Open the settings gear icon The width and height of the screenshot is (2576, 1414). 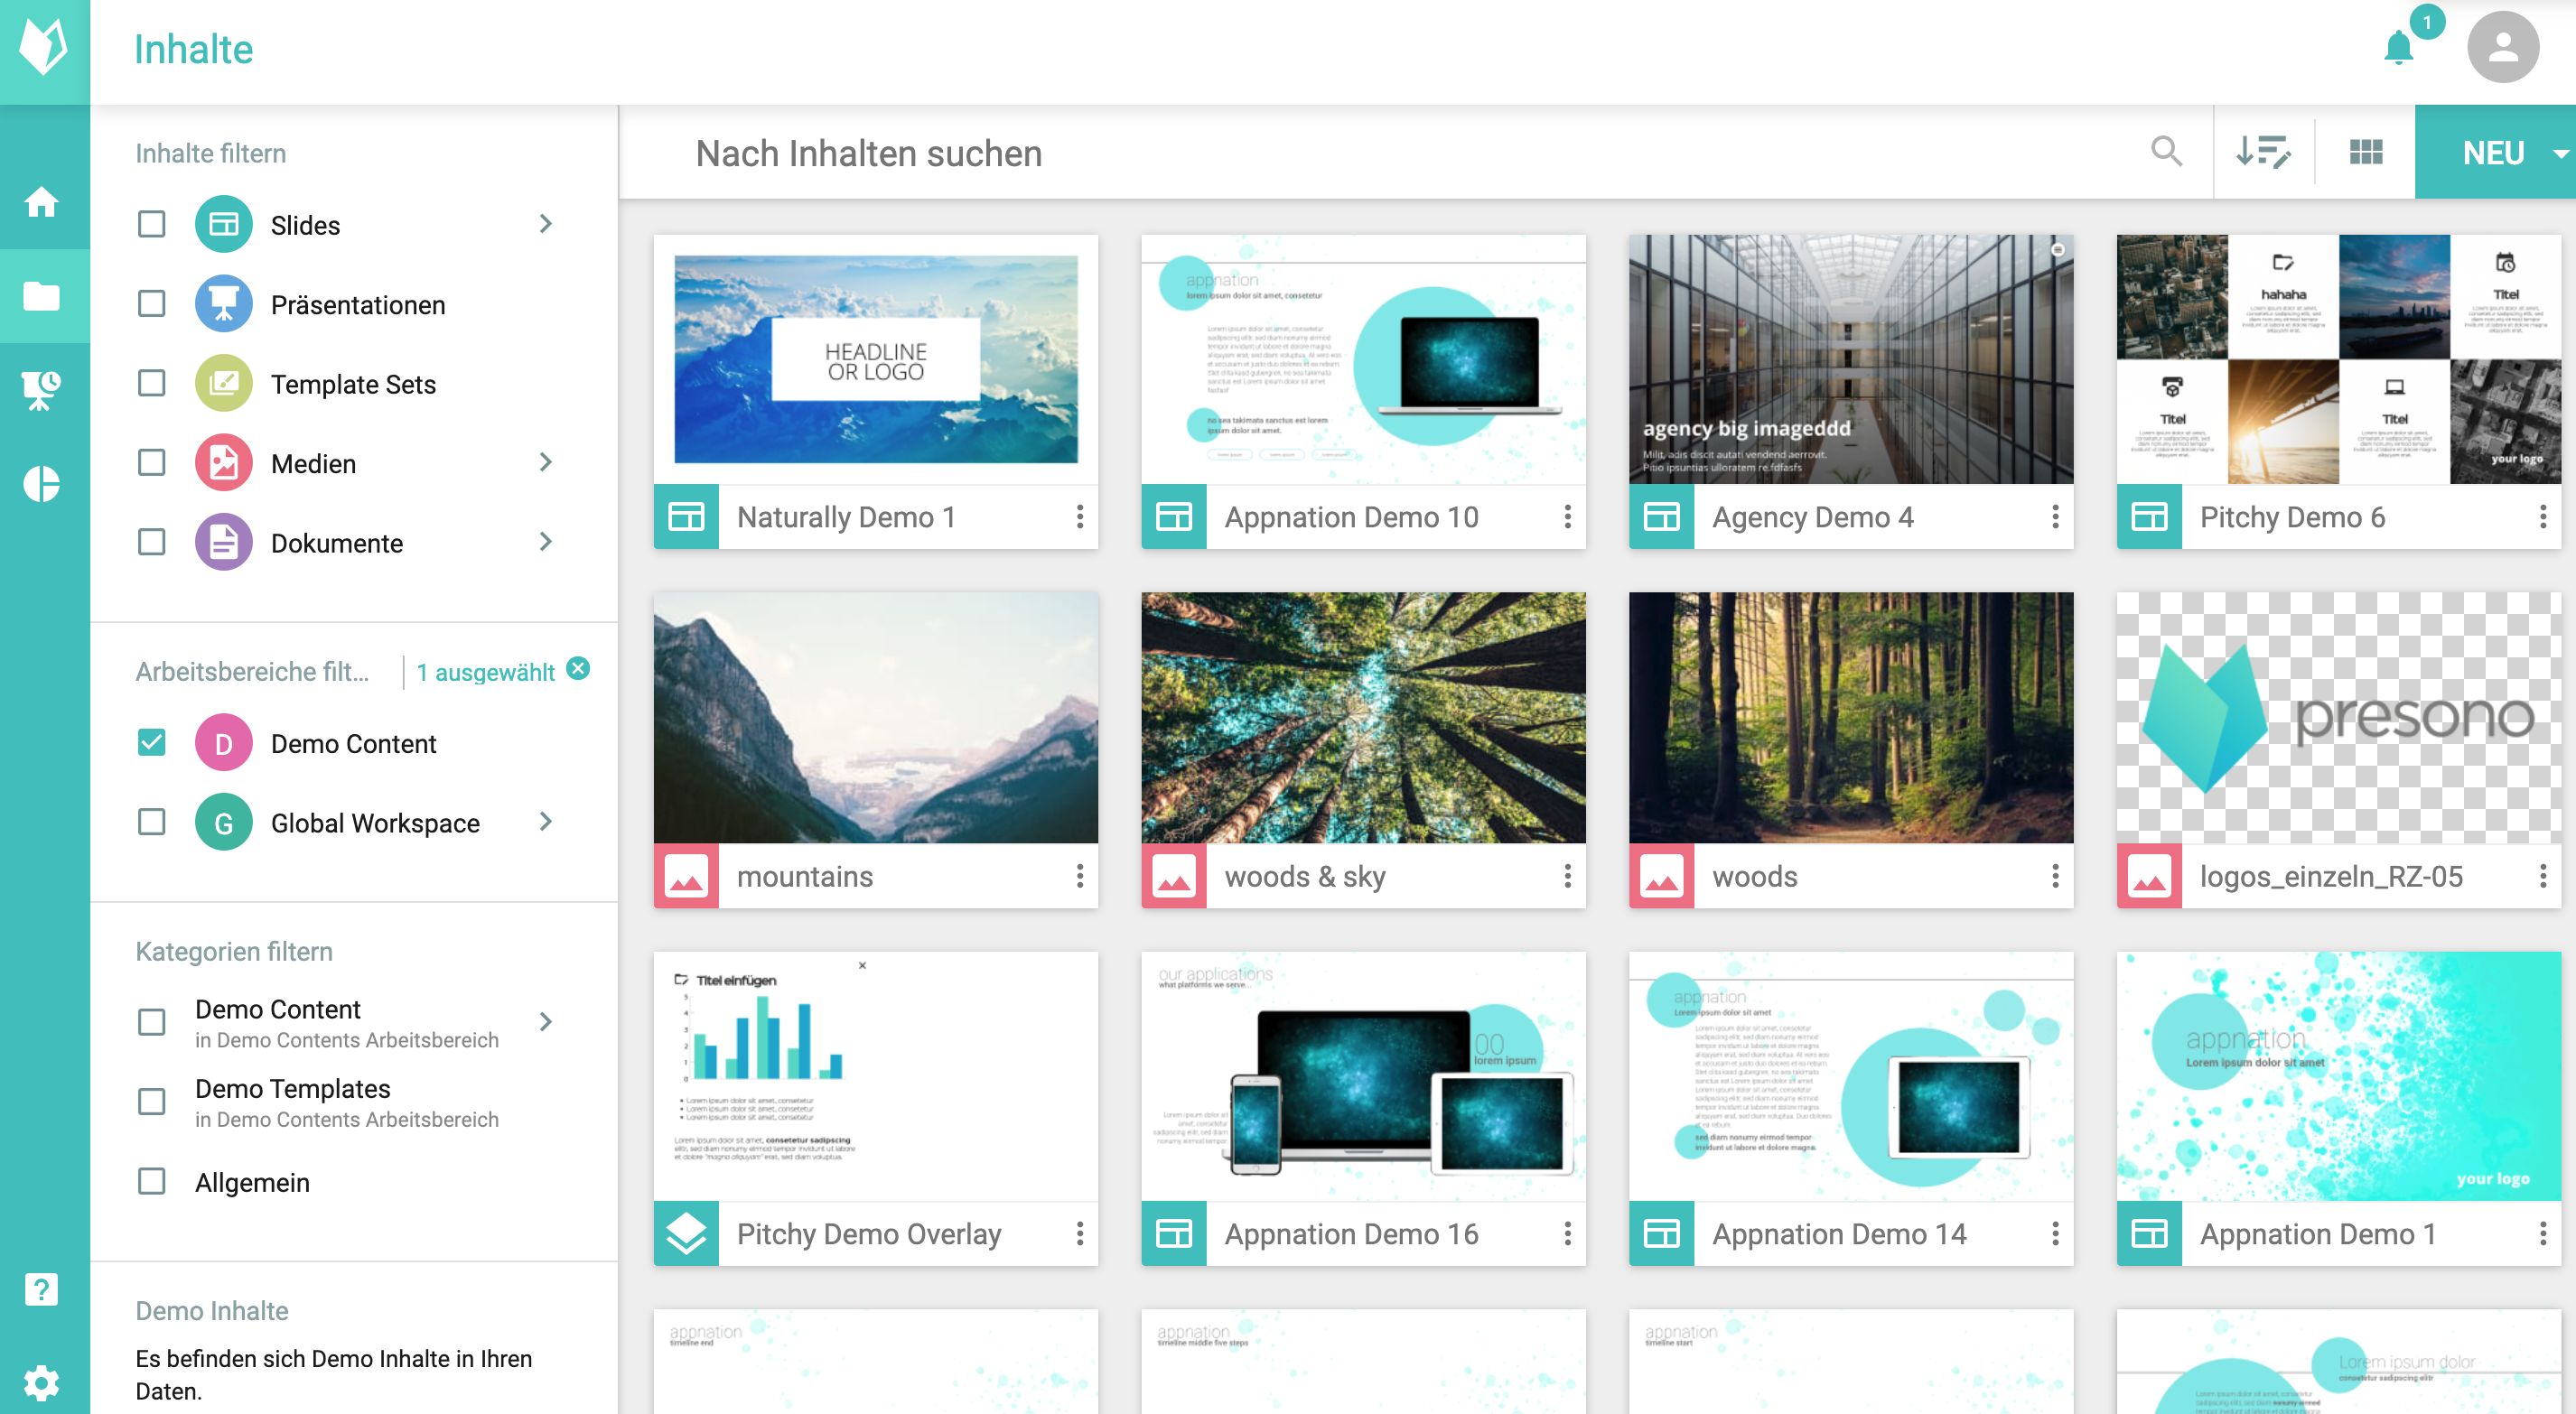(41, 1383)
